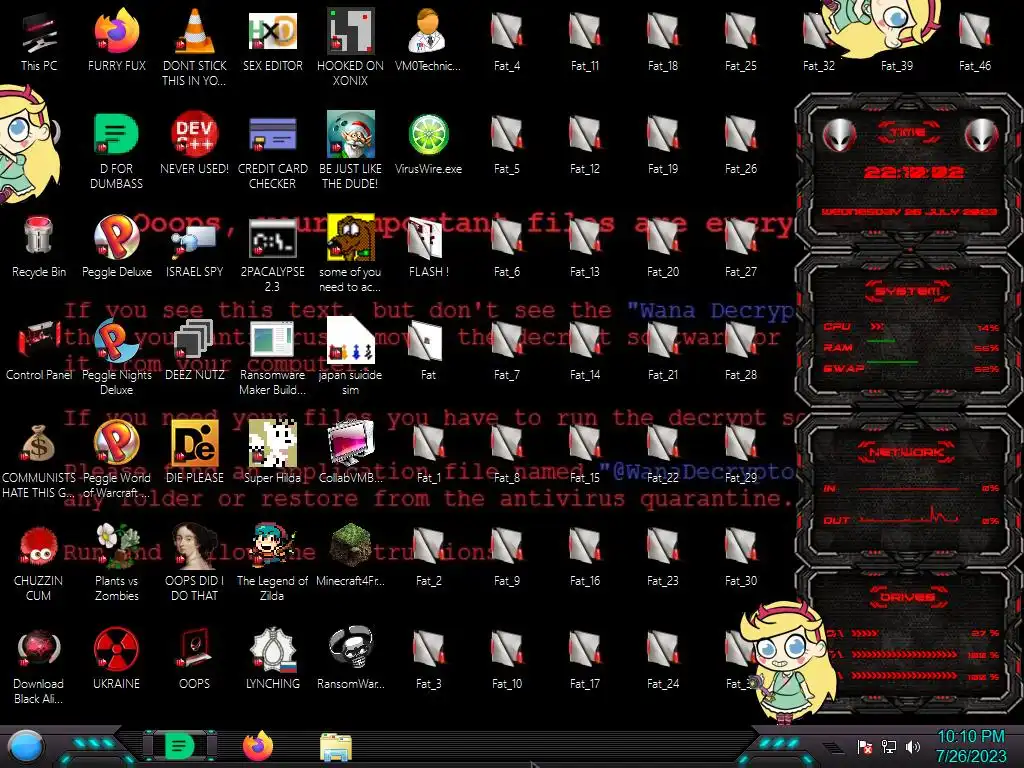Open the Recycle Bin icon

click(39, 246)
